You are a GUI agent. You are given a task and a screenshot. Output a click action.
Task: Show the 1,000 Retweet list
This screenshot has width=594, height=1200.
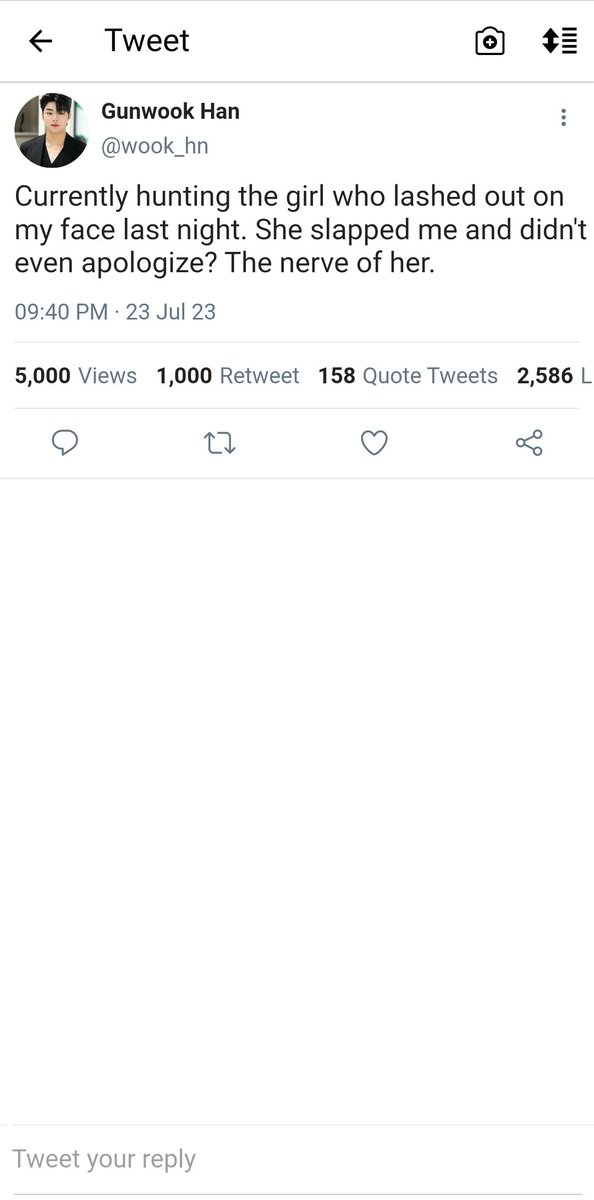pos(228,376)
